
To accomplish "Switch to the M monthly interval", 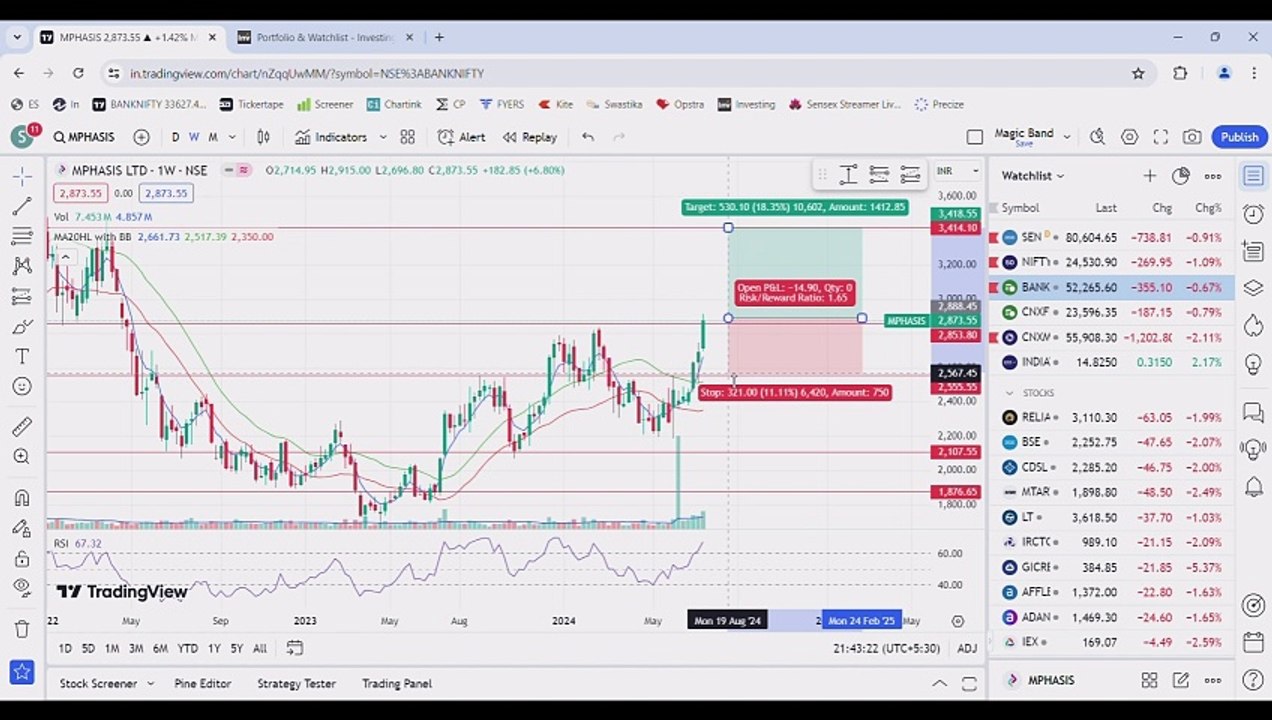I will (213, 137).
